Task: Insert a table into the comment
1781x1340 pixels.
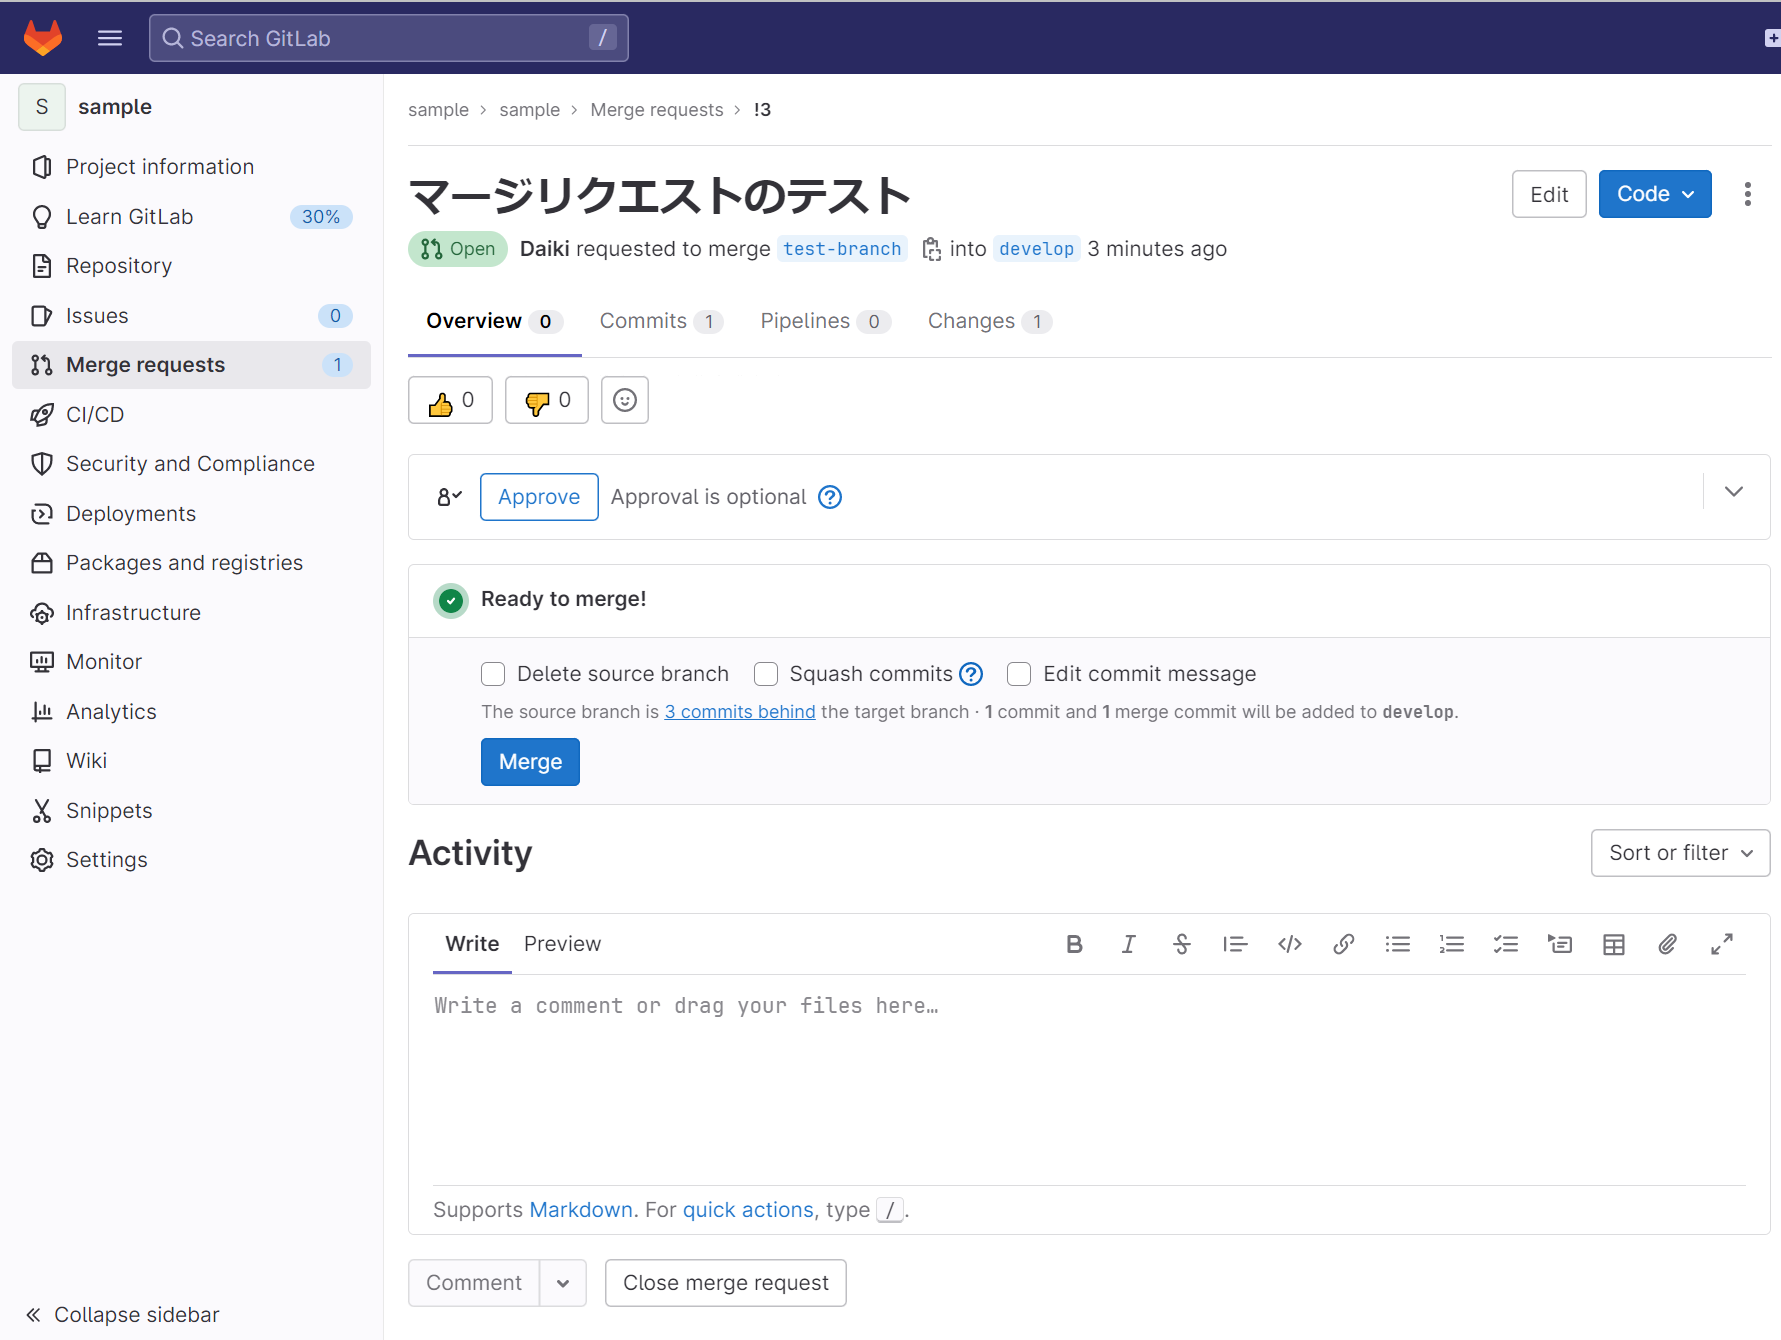Action: [x=1612, y=943]
